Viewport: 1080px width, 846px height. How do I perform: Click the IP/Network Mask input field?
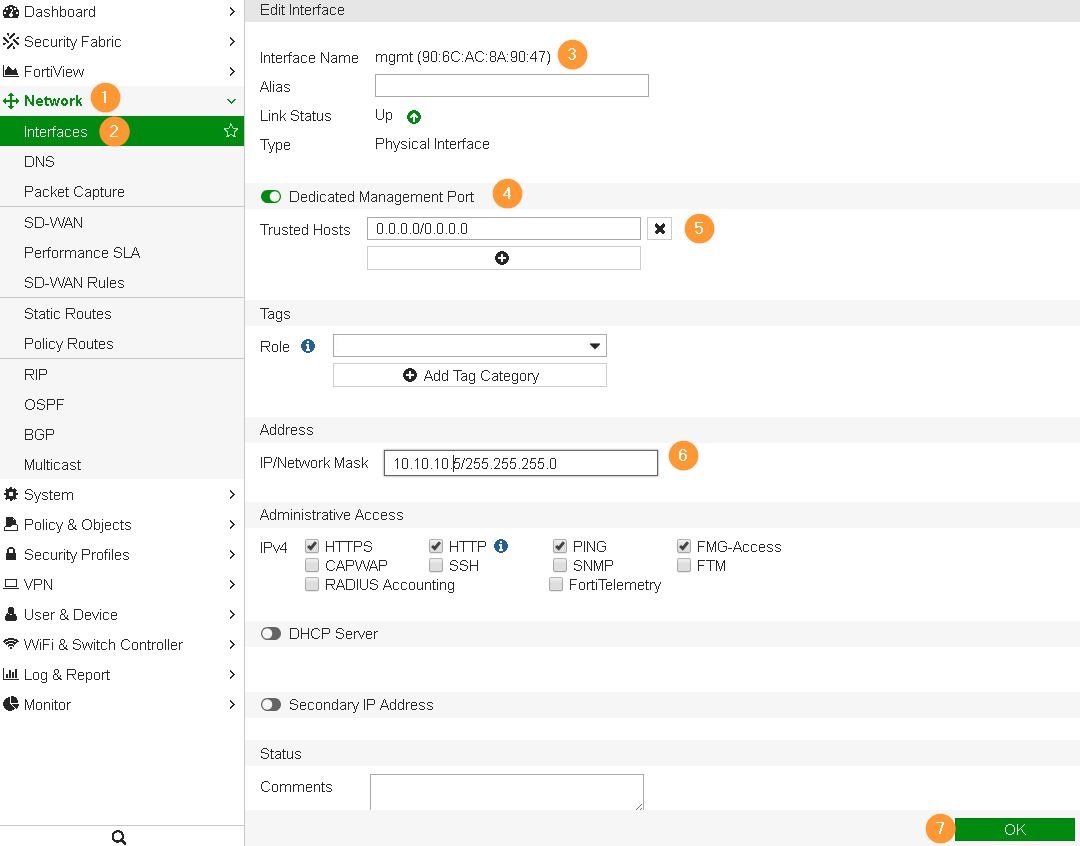coord(521,463)
